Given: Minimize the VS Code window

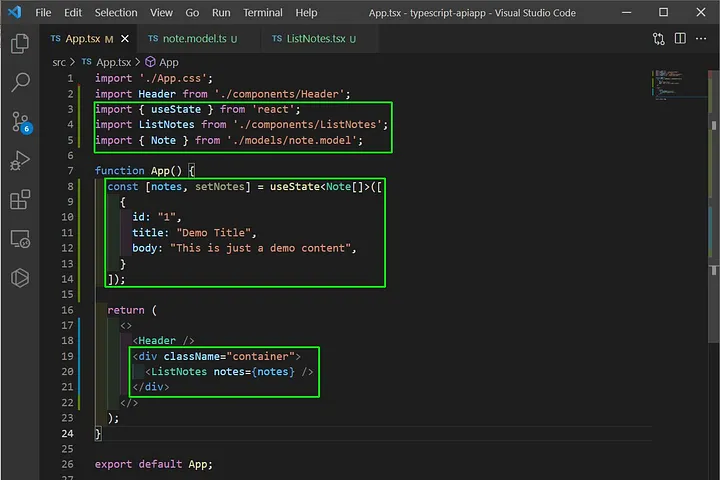Looking at the screenshot, I should click(626, 12).
